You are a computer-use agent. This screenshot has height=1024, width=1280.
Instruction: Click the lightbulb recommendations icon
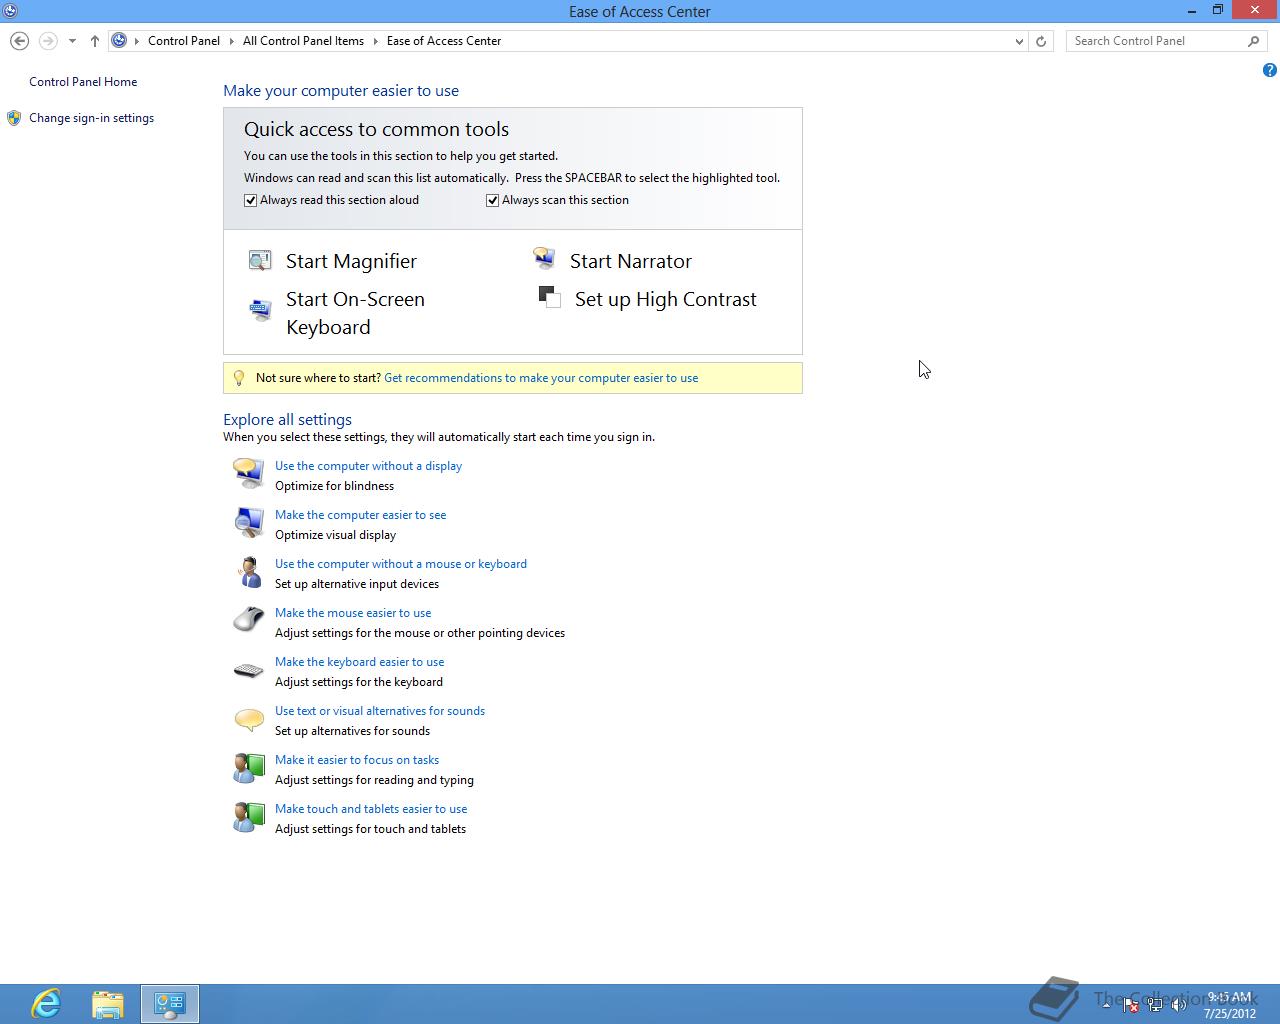pyautogui.click(x=238, y=378)
